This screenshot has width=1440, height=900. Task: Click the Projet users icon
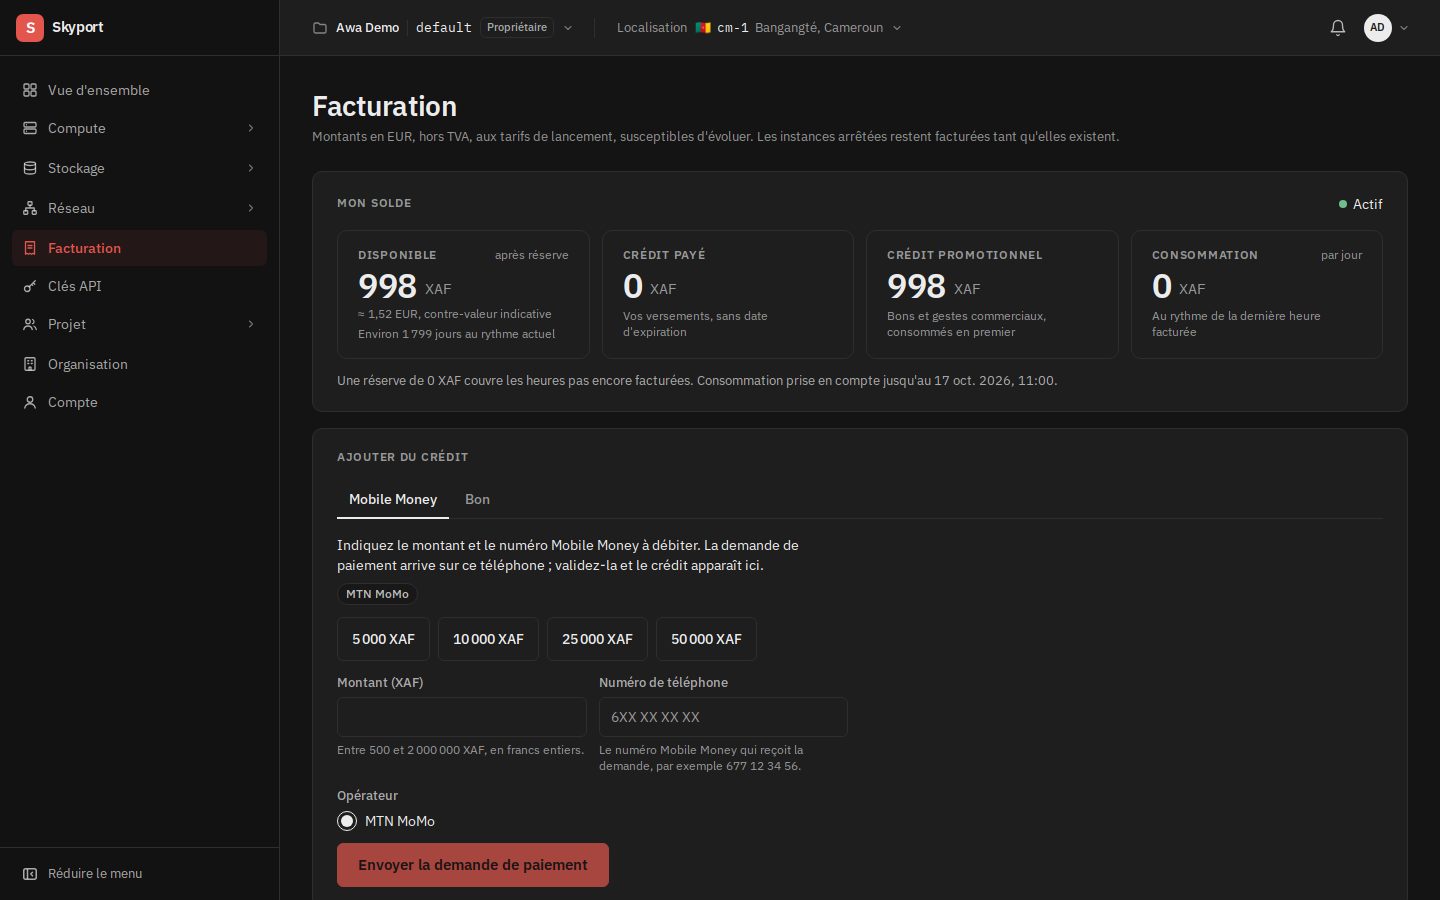coord(30,324)
